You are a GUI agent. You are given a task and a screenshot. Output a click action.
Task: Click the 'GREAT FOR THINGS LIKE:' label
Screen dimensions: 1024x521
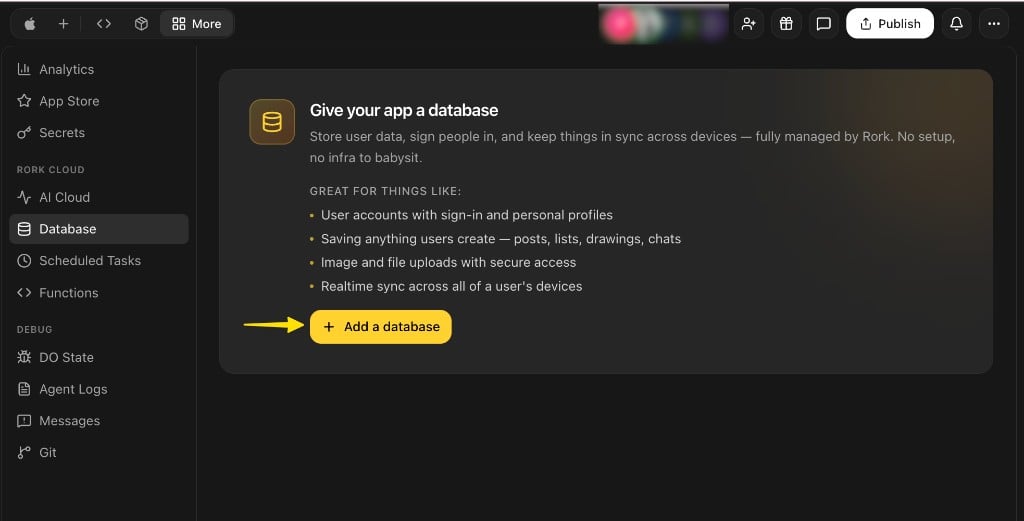click(x=385, y=191)
